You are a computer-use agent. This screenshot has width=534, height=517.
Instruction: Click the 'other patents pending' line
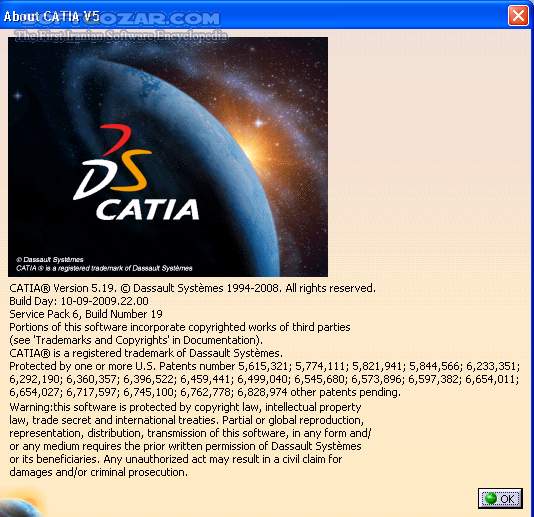(x=205, y=392)
